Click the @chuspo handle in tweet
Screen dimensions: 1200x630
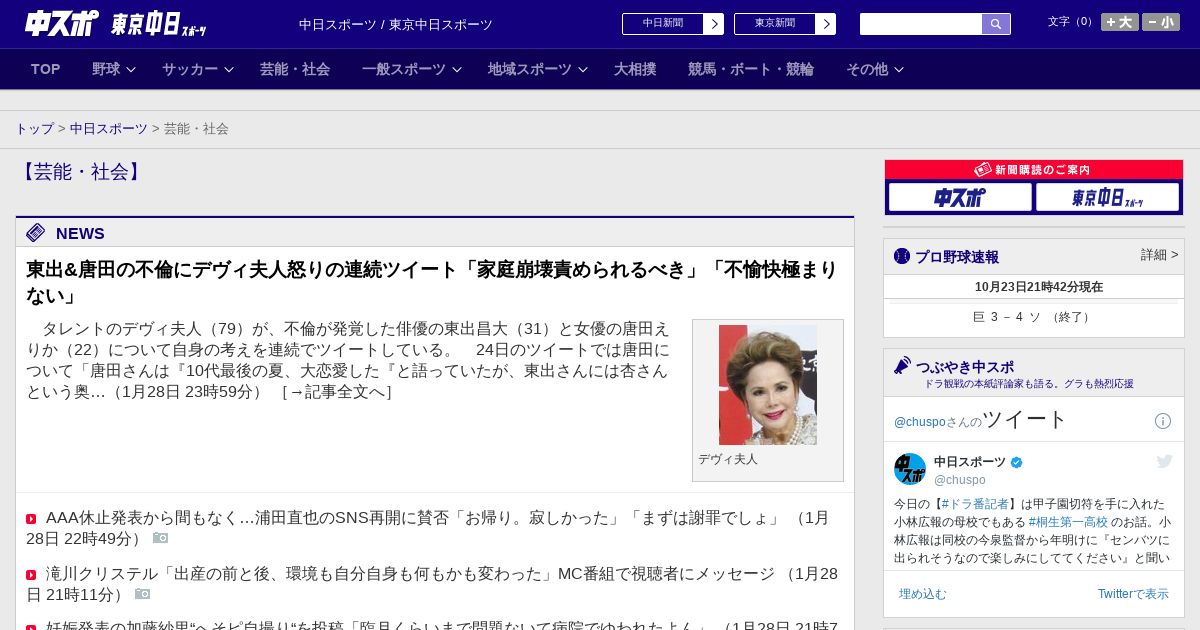(x=960, y=480)
